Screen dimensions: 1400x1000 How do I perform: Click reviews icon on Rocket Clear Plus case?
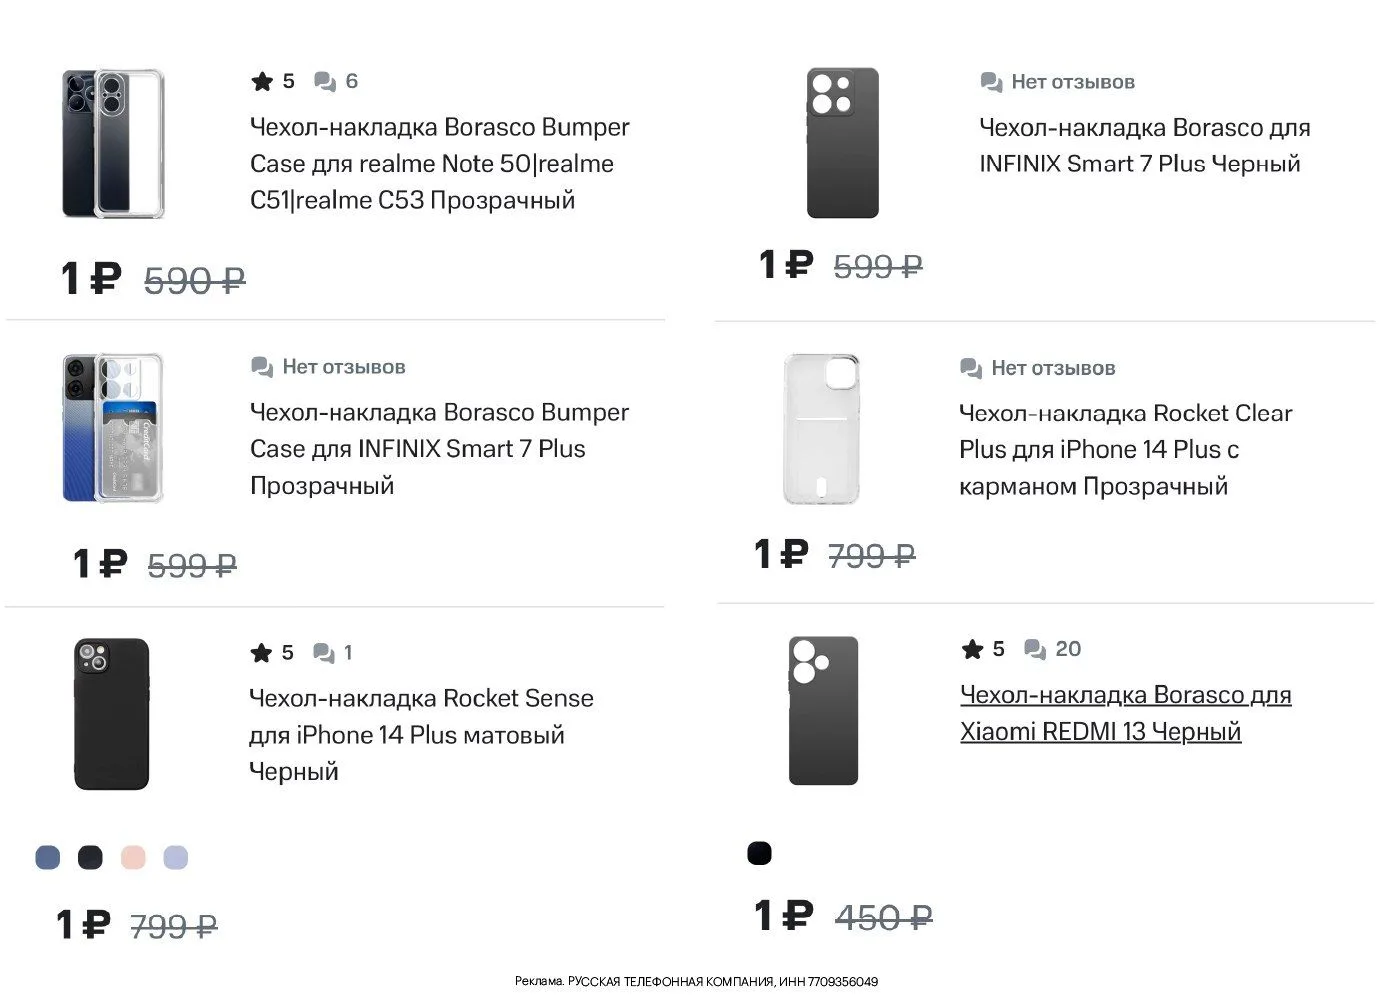click(971, 369)
